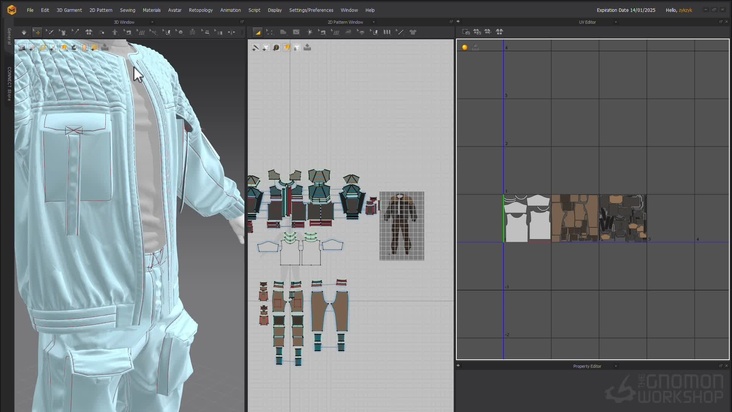Image resolution: width=732 pixels, height=412 pixels.
Task: Toggle the yellow sphere display icon in UV Editor
Action: click(x=465, y=47)
